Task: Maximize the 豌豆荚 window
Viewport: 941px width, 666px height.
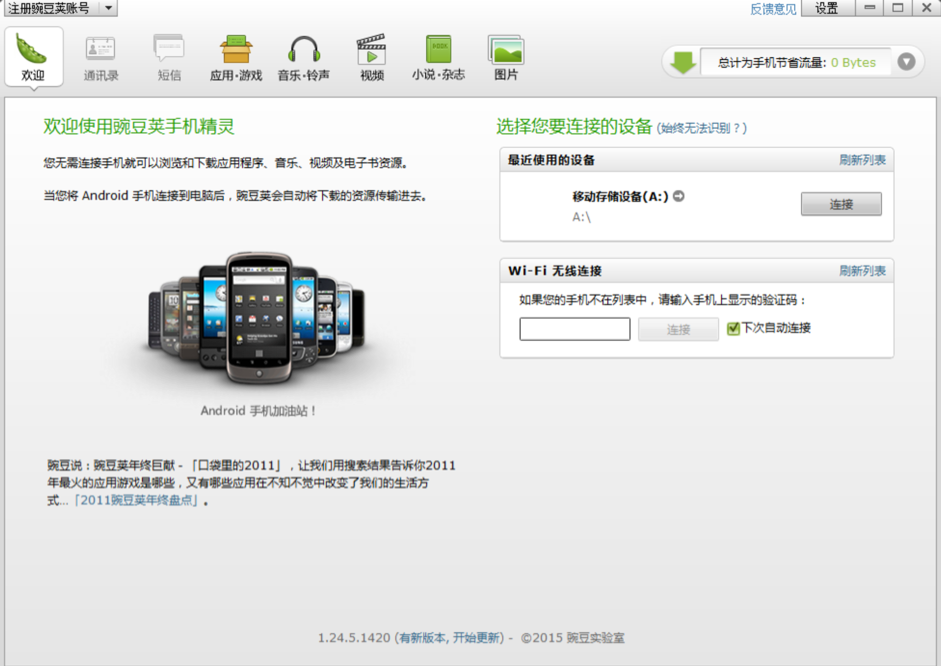Action: [x=898, y=8]
